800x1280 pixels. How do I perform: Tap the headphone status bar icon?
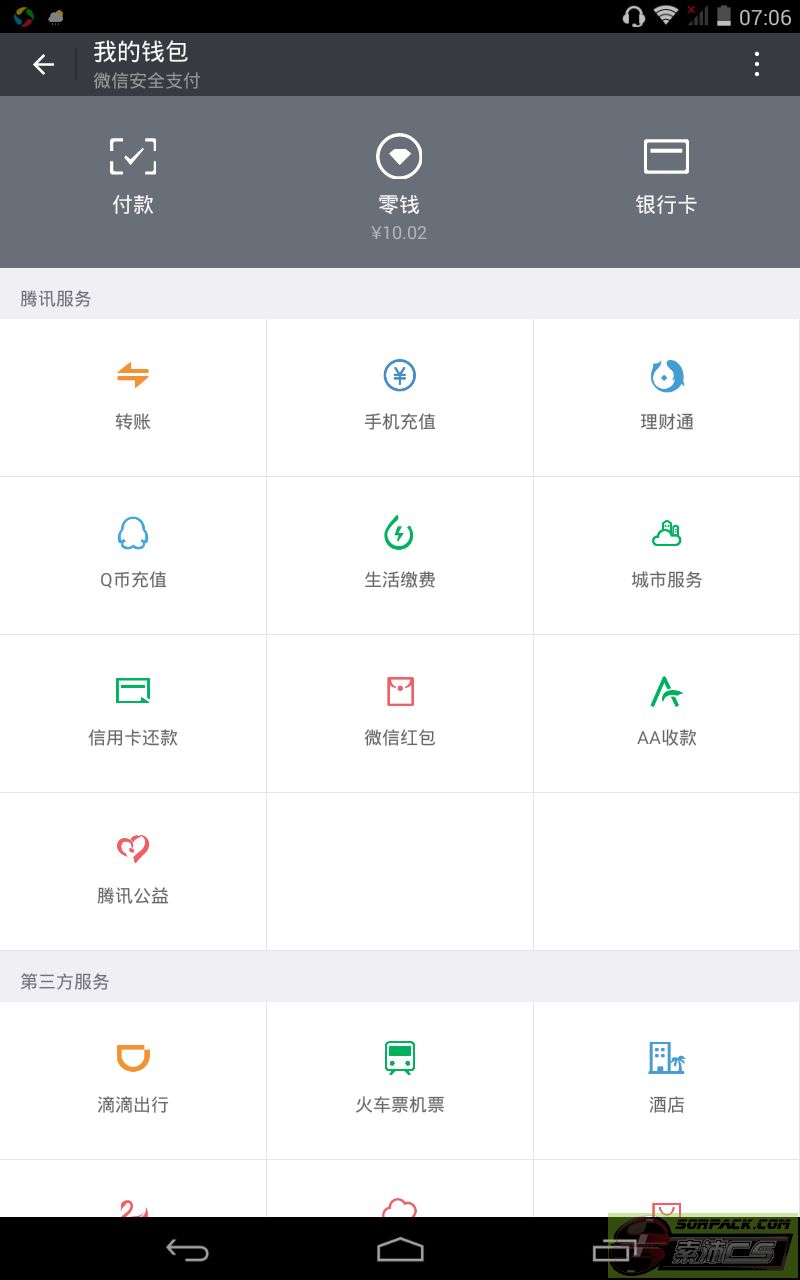[x=633, y=16]
